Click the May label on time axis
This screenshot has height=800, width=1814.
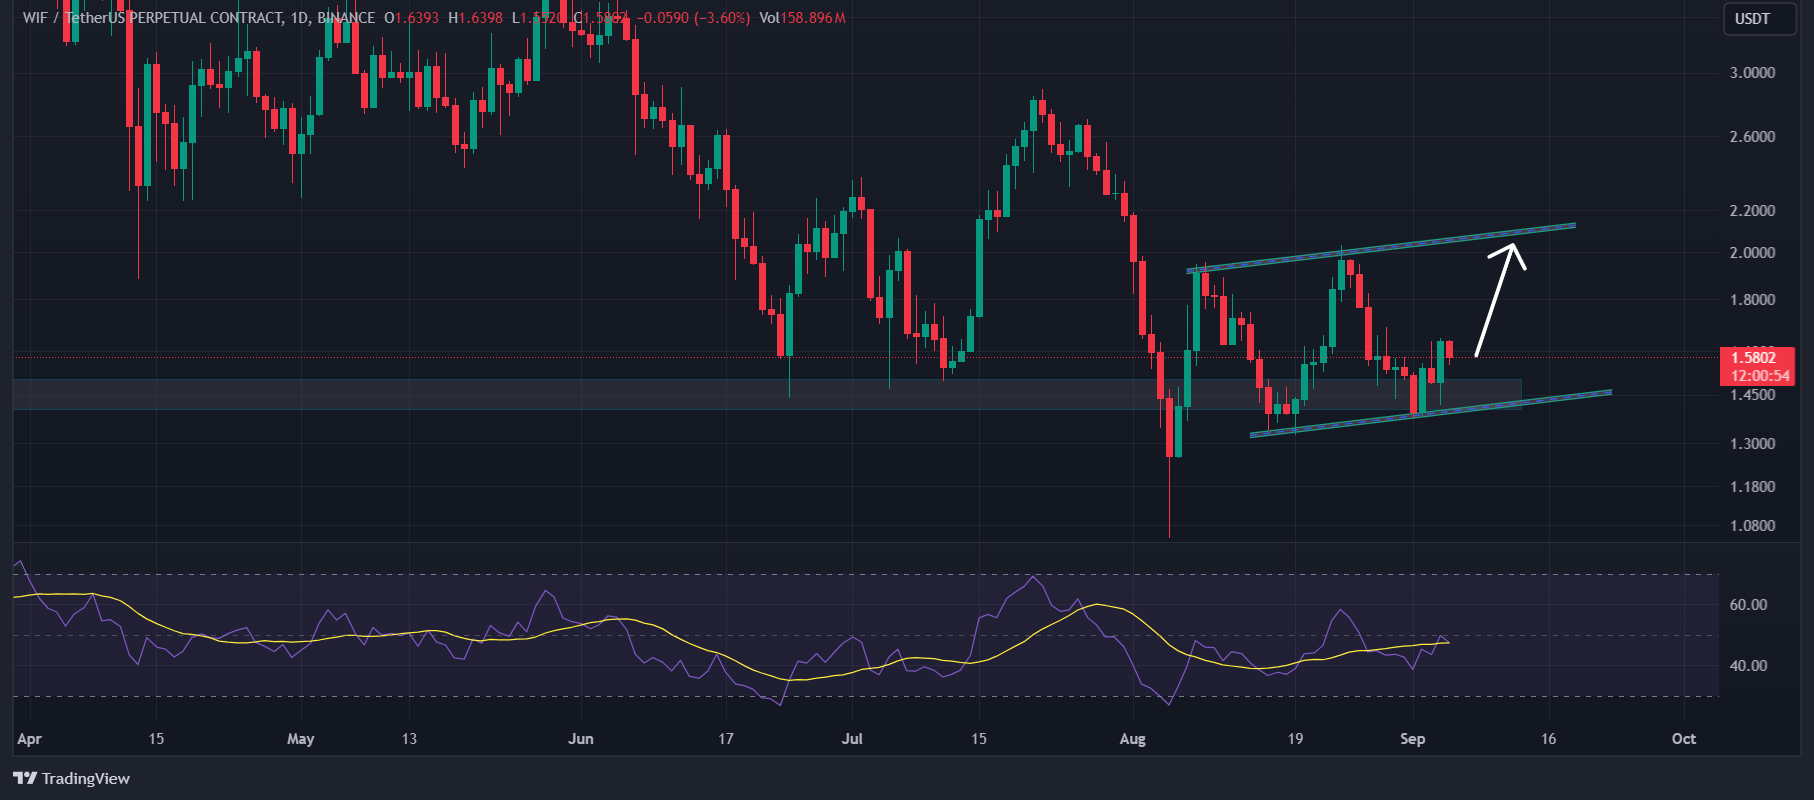pyautogui.click(x=300, y=739)
